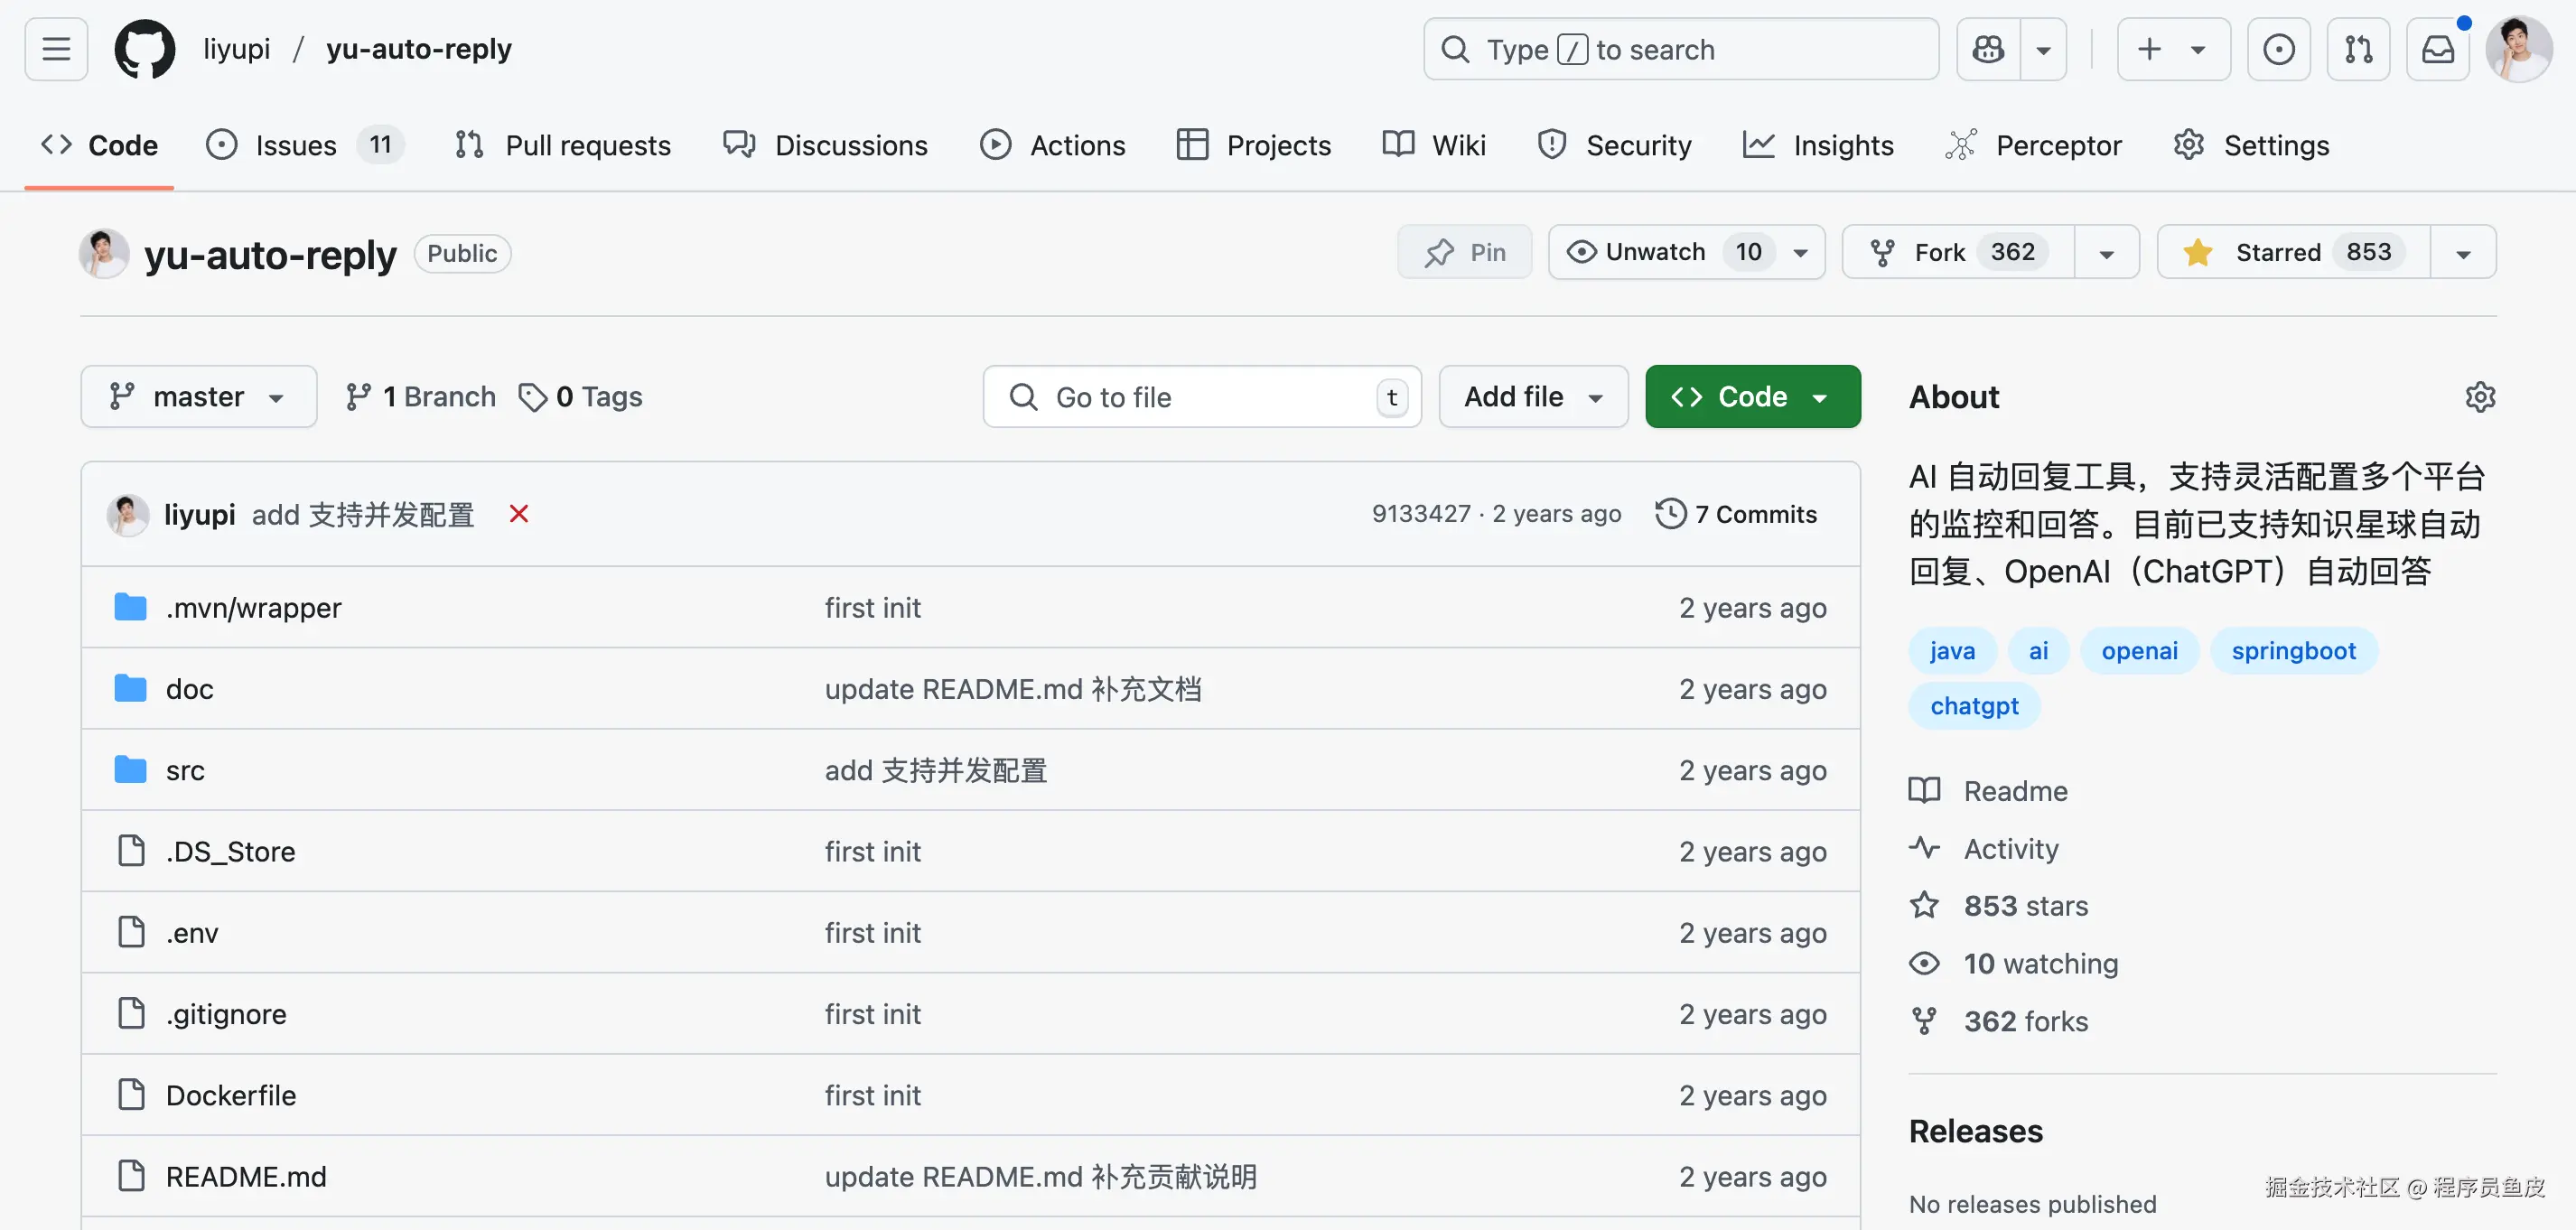Open Copilot chat icon
Viewport: 2576px width, 1230px height.
pyautogui.click(x=1988, y=49)
